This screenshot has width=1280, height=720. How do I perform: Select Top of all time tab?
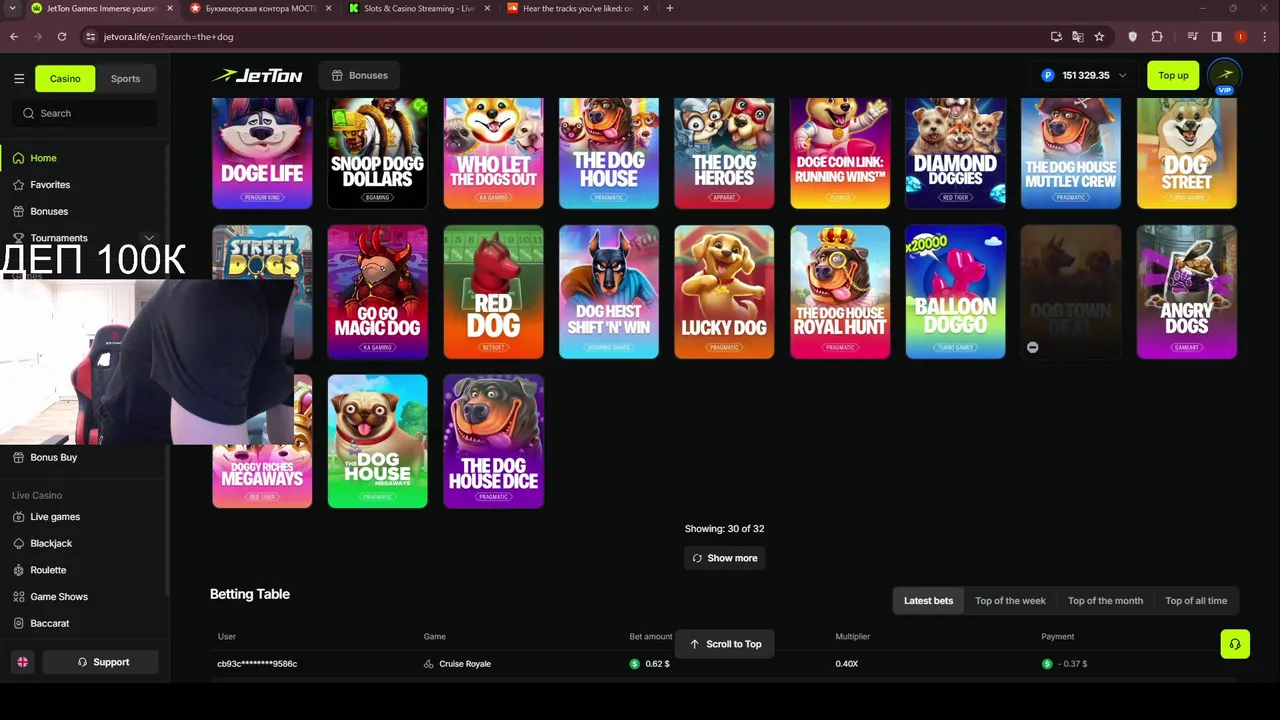pos(1196,601)
